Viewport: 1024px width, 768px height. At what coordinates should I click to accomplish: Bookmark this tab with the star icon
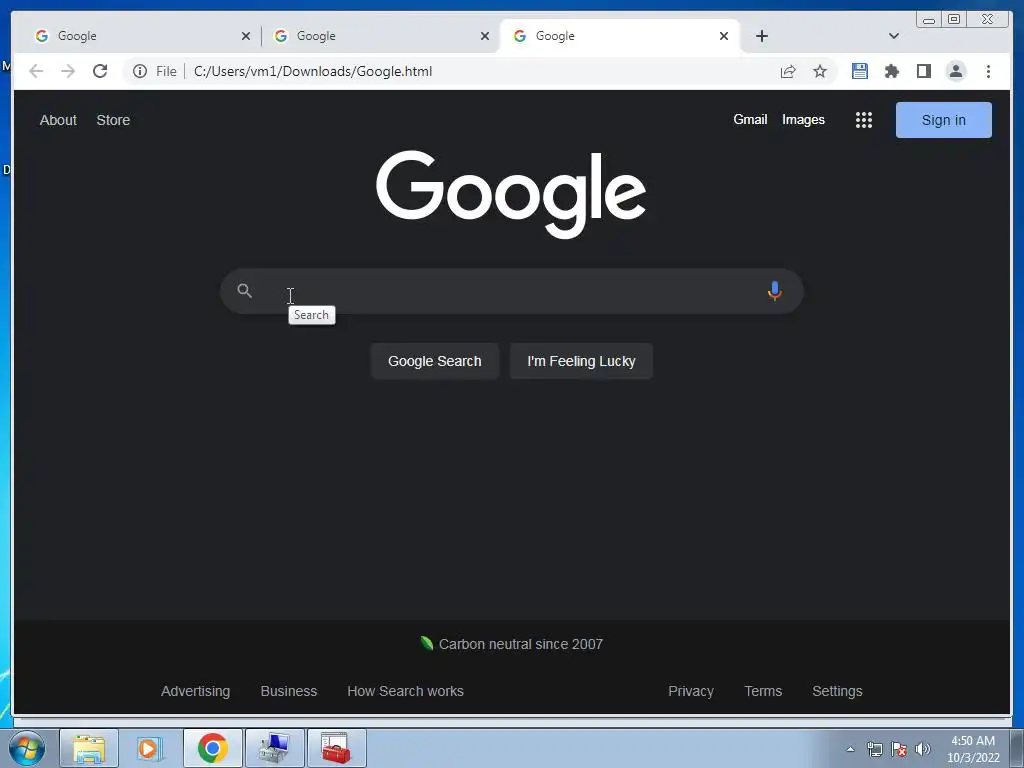[x=820, y=71]
